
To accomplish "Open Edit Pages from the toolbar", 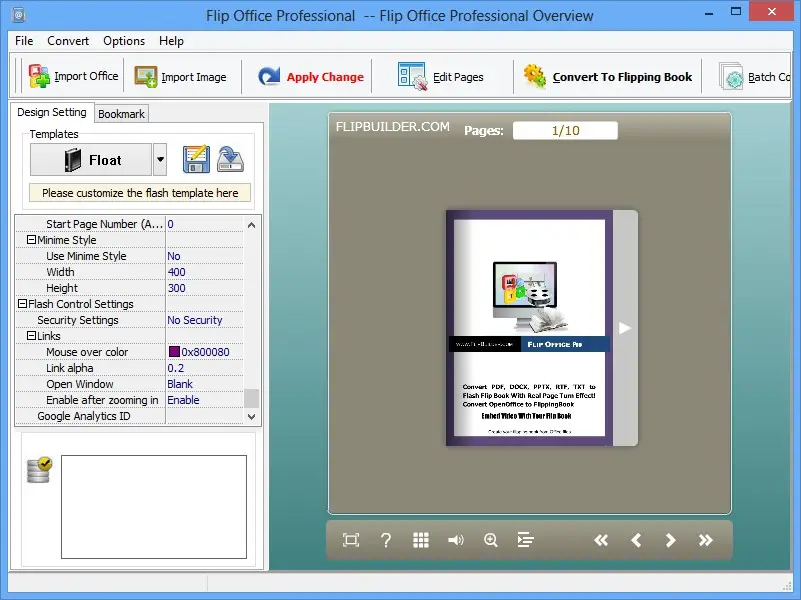I will click(x=440, y=77).
